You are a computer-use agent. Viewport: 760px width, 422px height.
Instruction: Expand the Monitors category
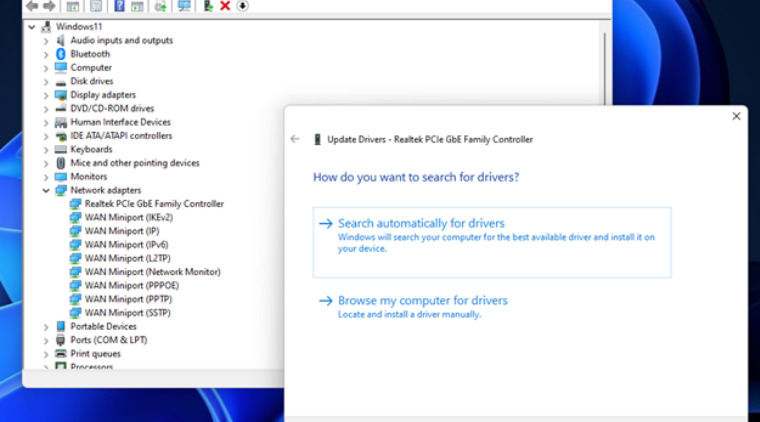pos(46,177)
